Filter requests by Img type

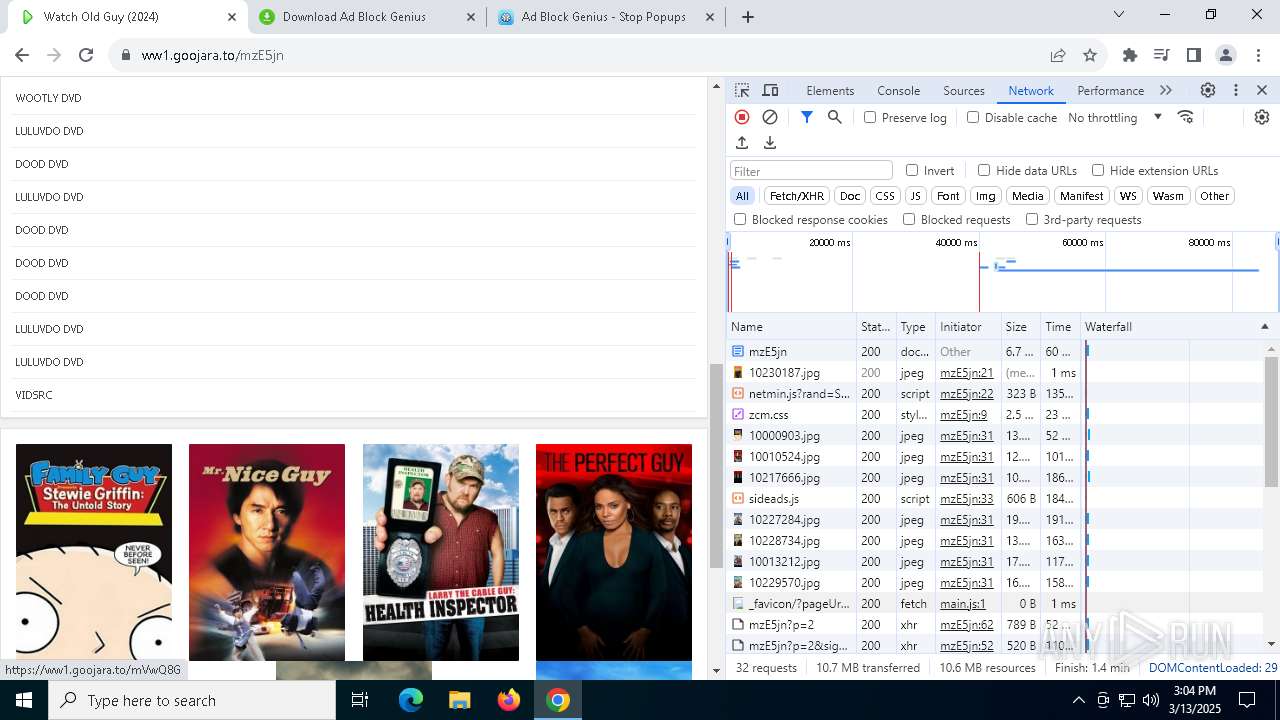point(986,196)
